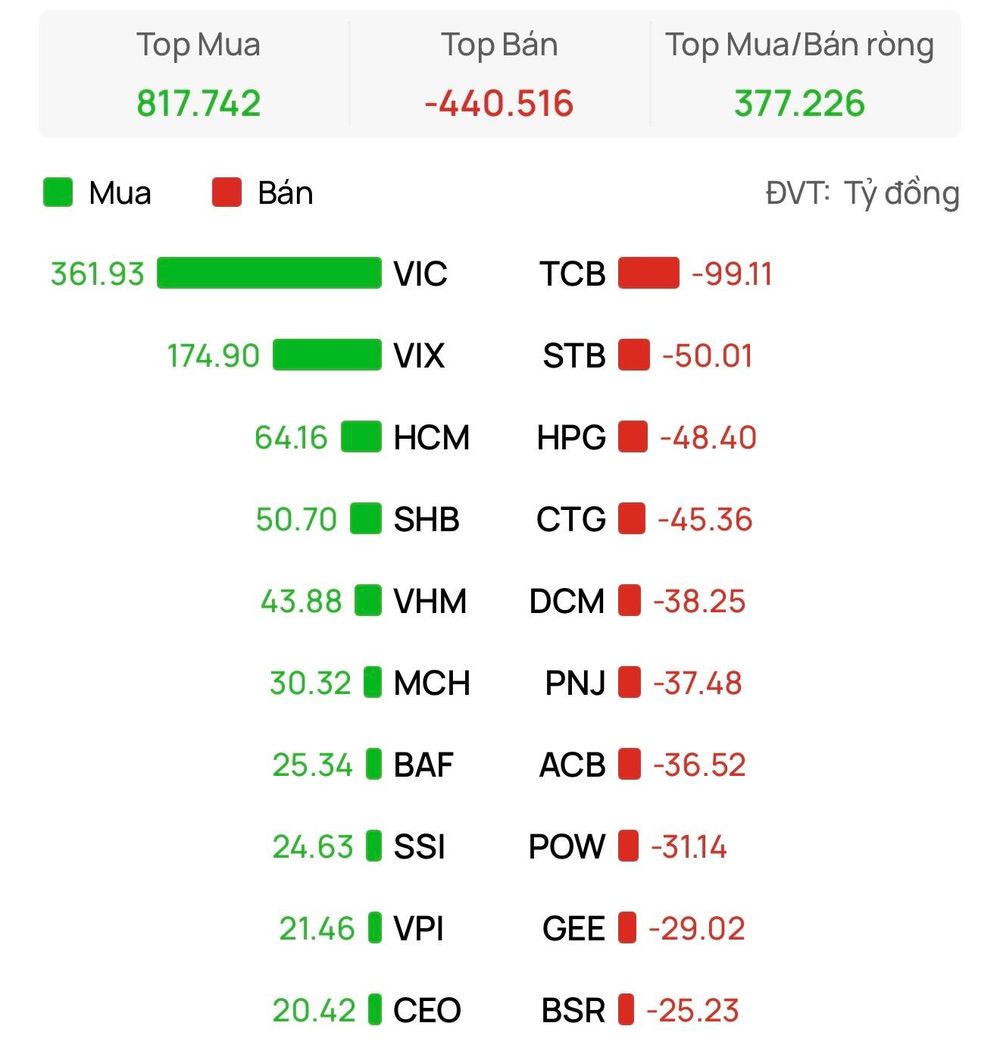Click the DCM red sell bar
Viewport: 1000px width, 1051px height.
[x=629, y=601]
